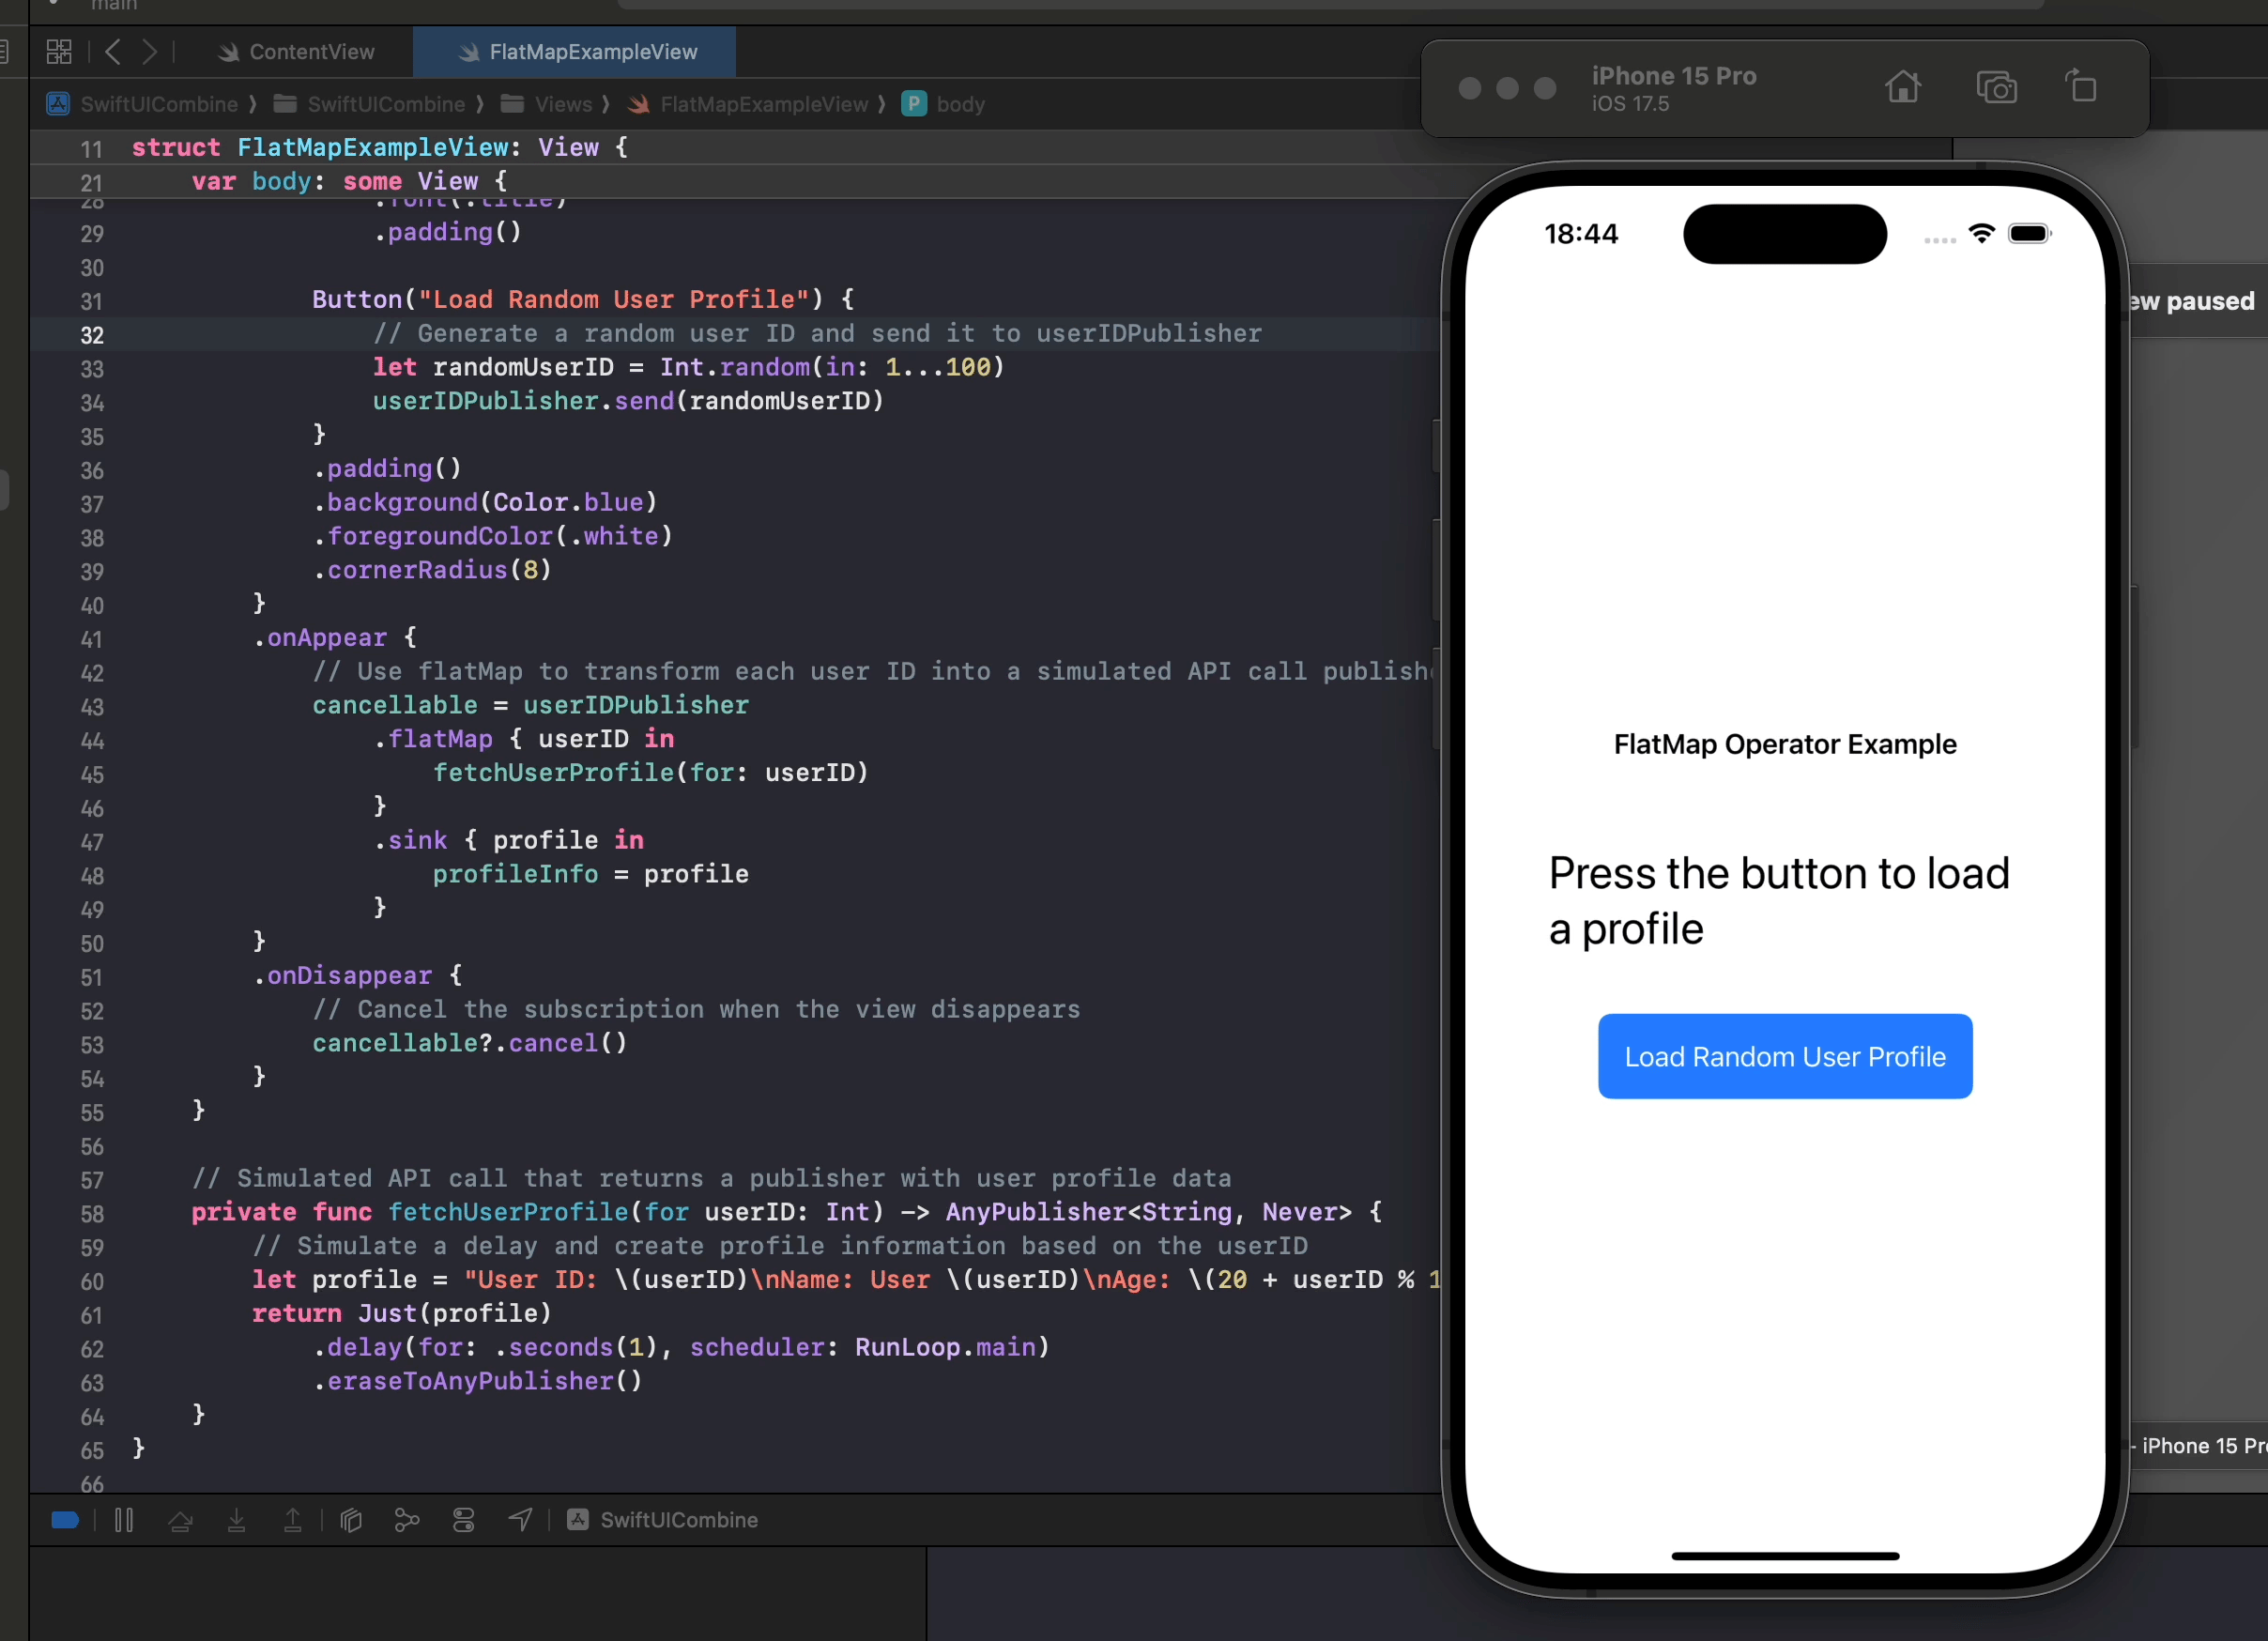Click the line 32 gutter number
Viewport: 2268px width, 1641px height.
click(92, 332)
